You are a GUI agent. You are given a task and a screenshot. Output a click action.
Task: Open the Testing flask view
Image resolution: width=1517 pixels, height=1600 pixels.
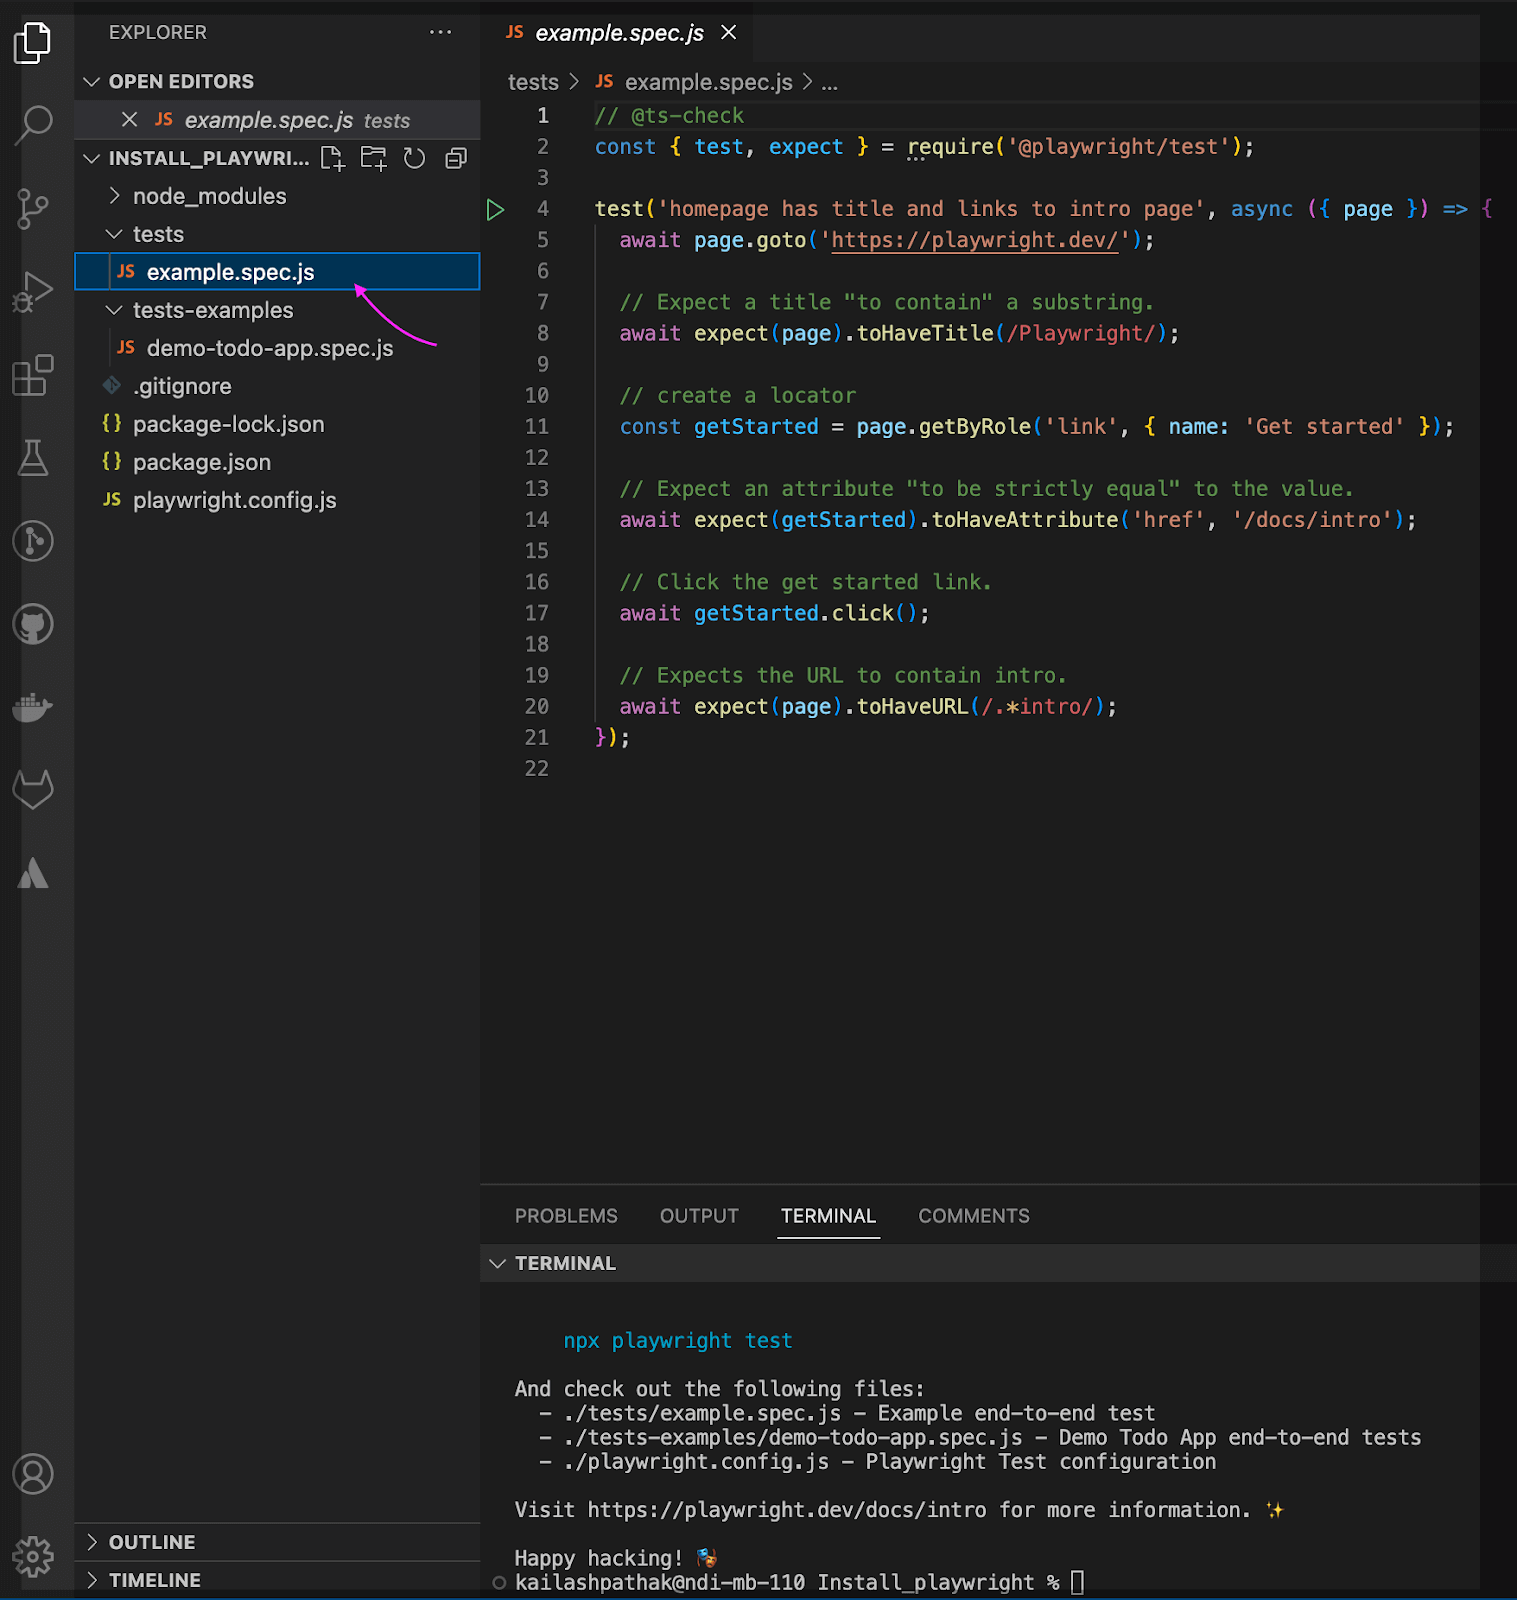click(x=33, y=458)
